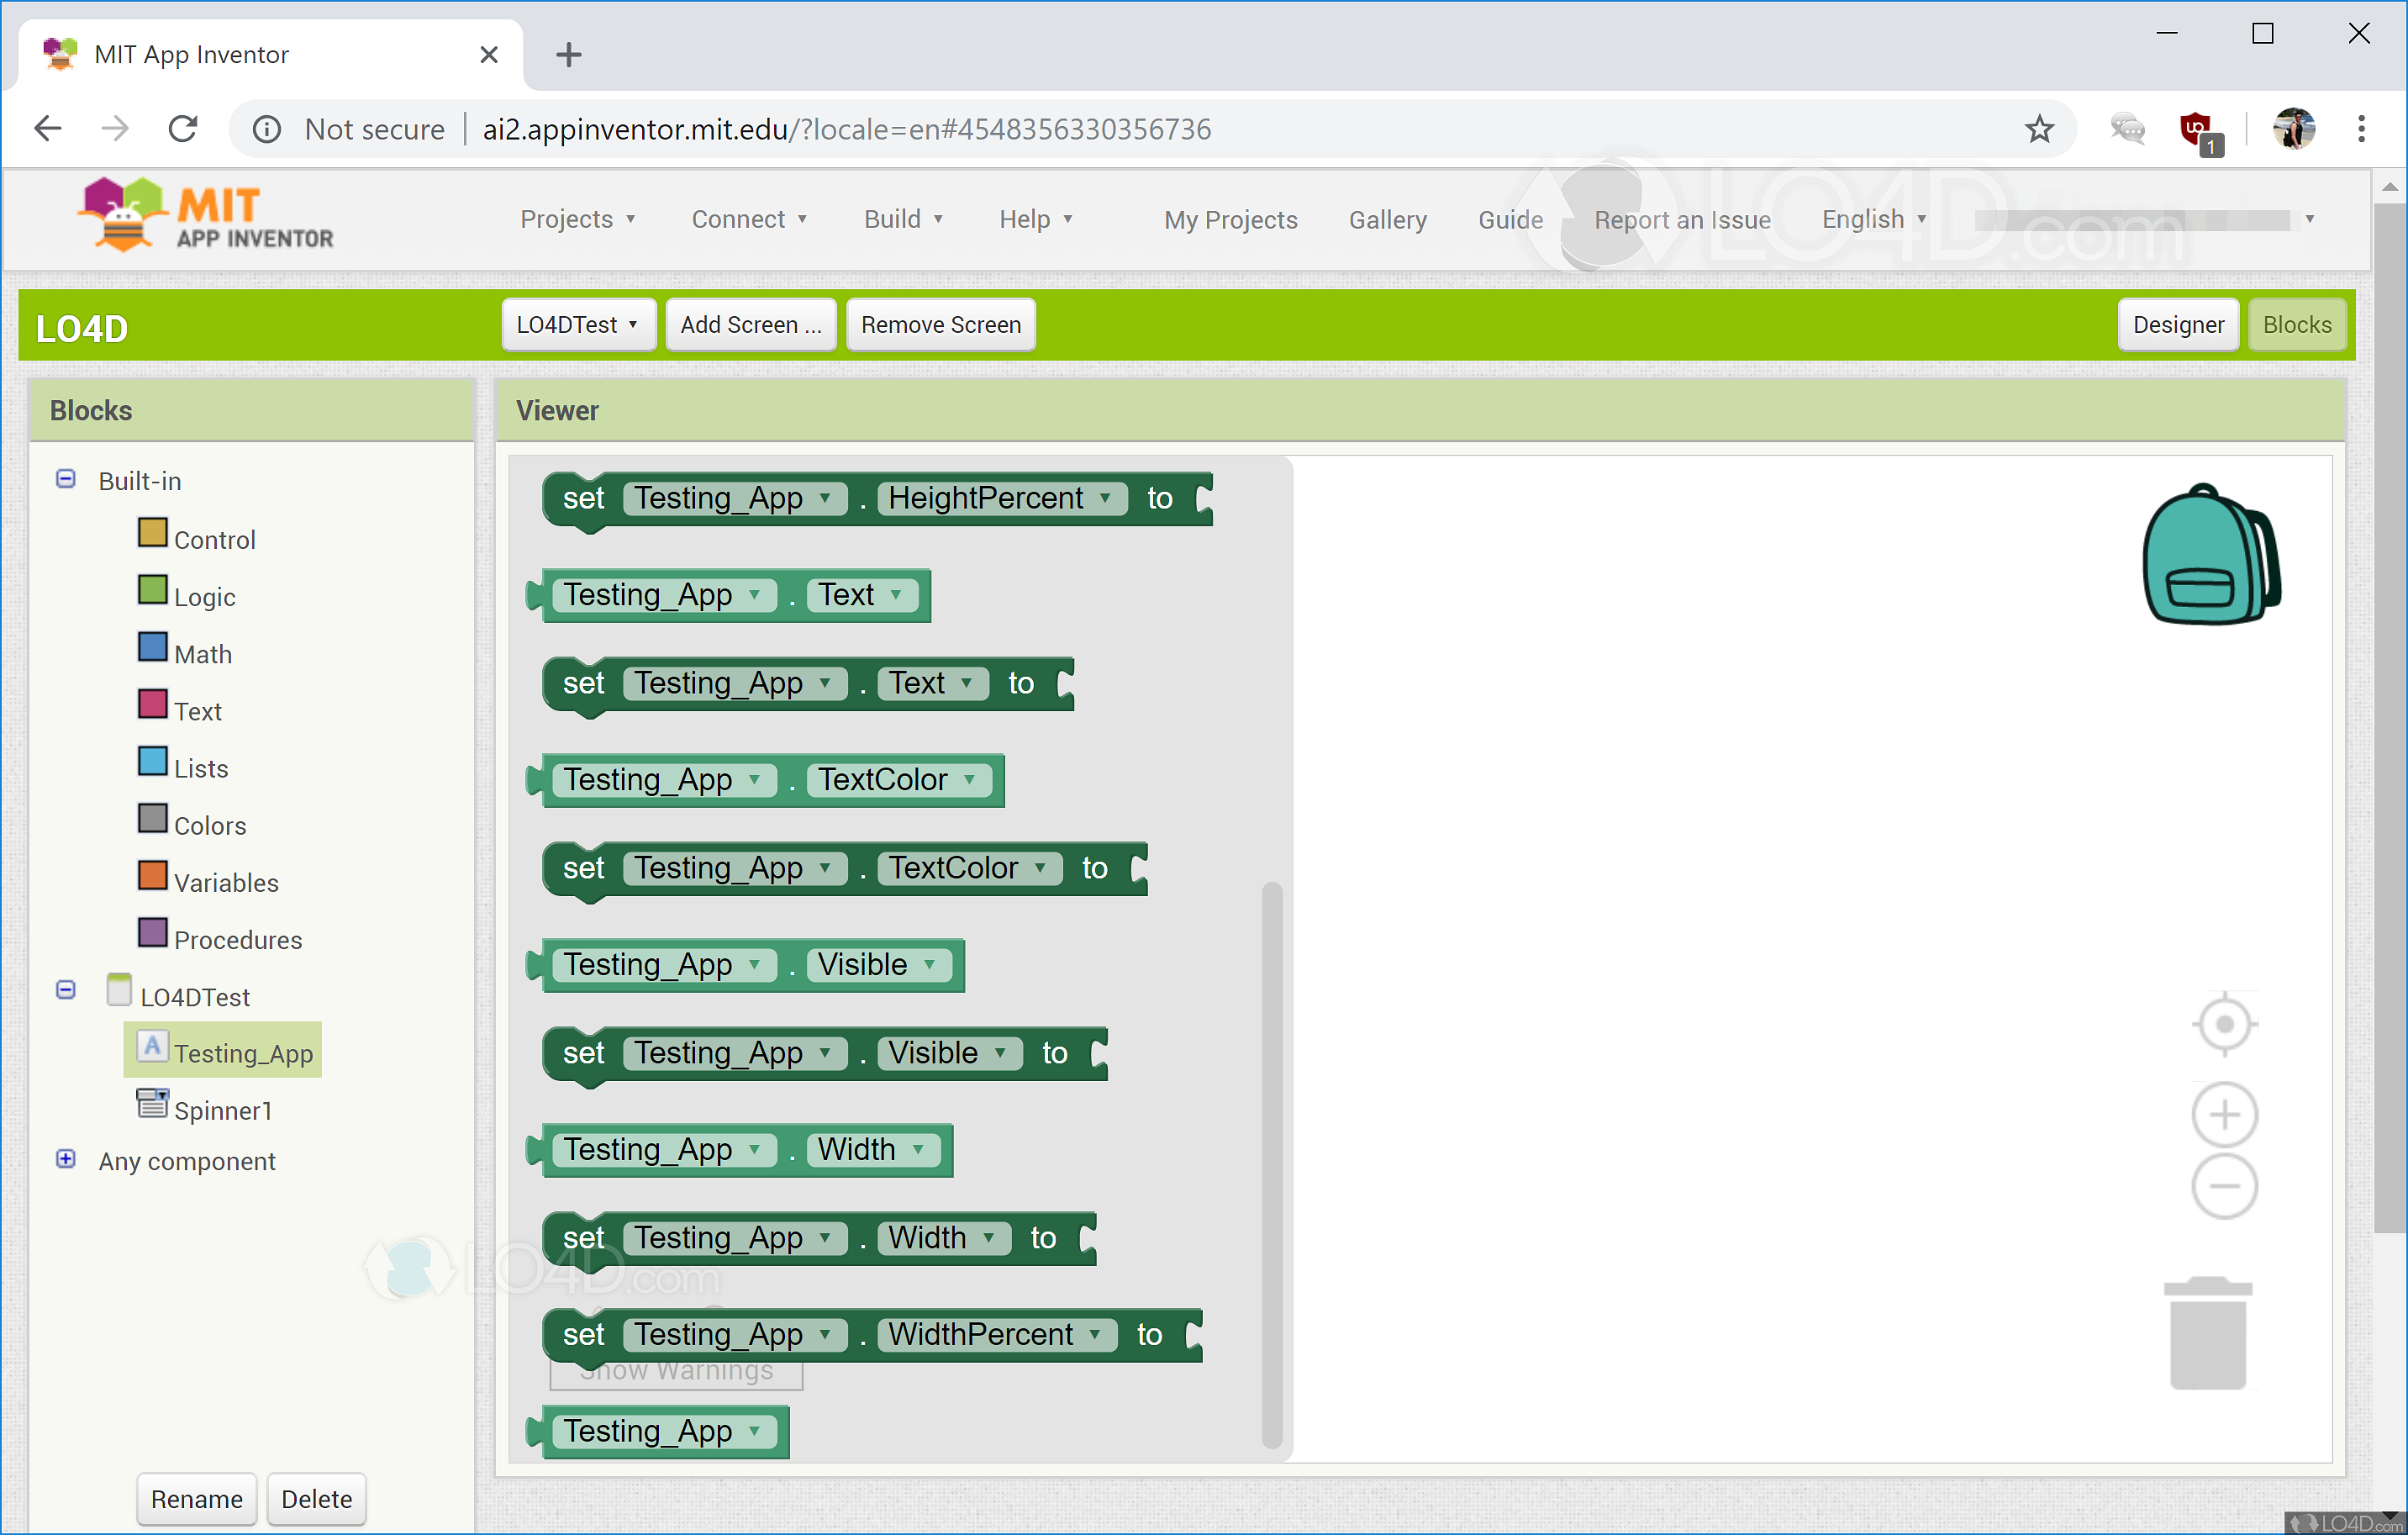This screenshot has height=1535, width=2408.
Task: Zoom out of the blocks workspace
Action: coord(2224,1186)
